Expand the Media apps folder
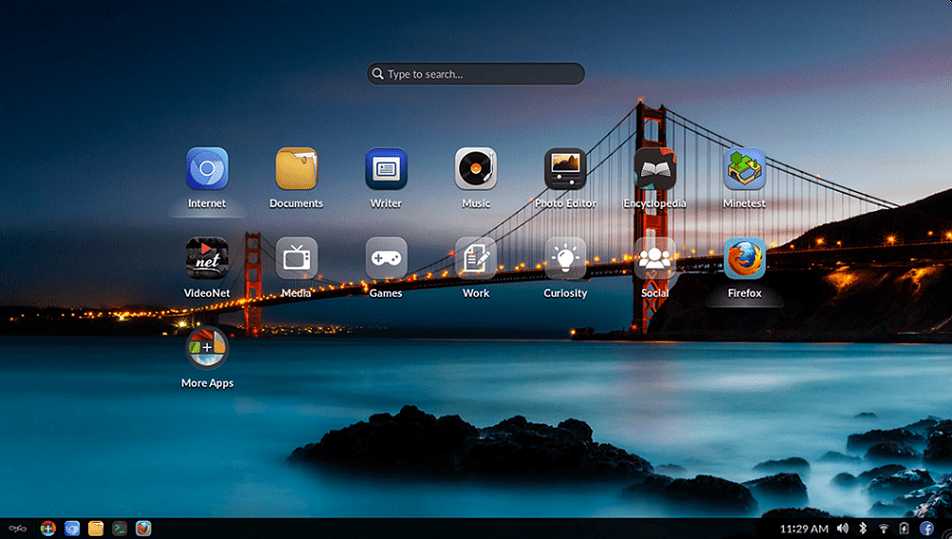 [x=296, y=258]
